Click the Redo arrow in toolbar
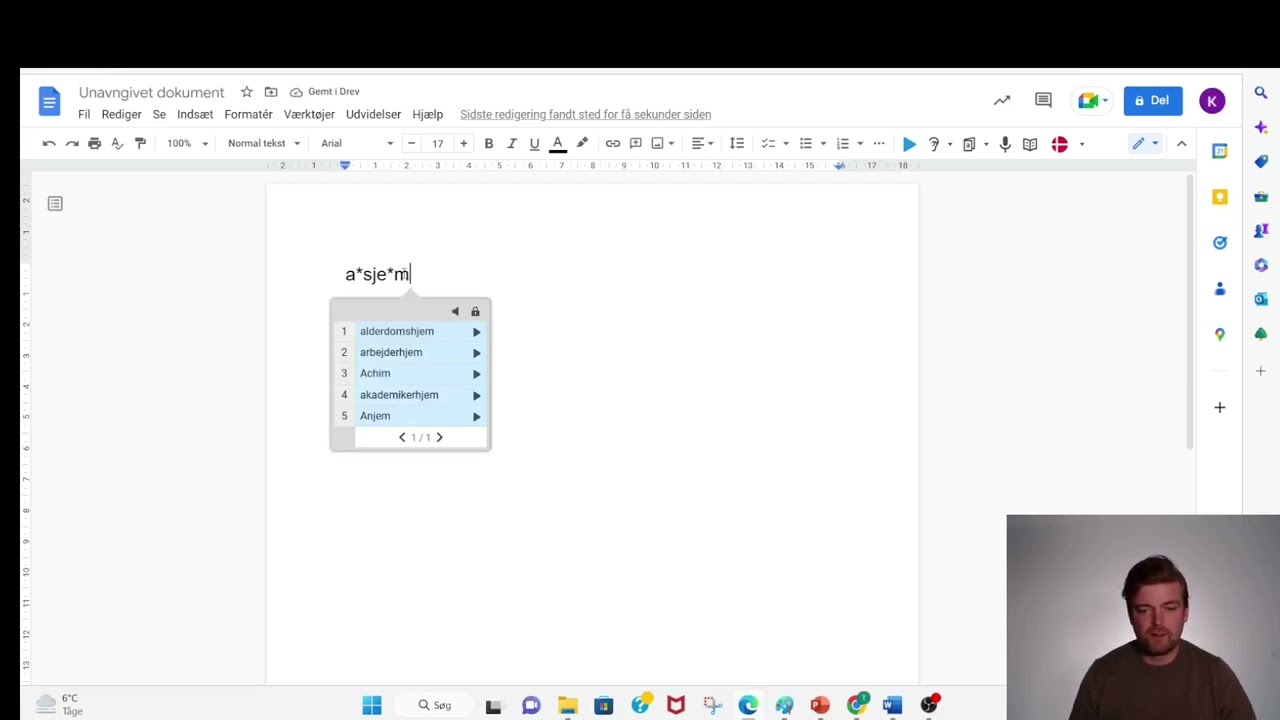 point(72,144)
